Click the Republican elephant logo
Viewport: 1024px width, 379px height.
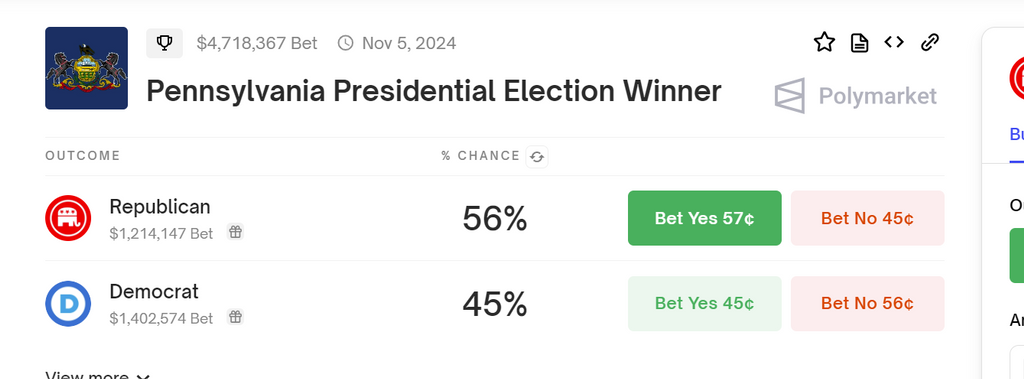tap(68, 218)
